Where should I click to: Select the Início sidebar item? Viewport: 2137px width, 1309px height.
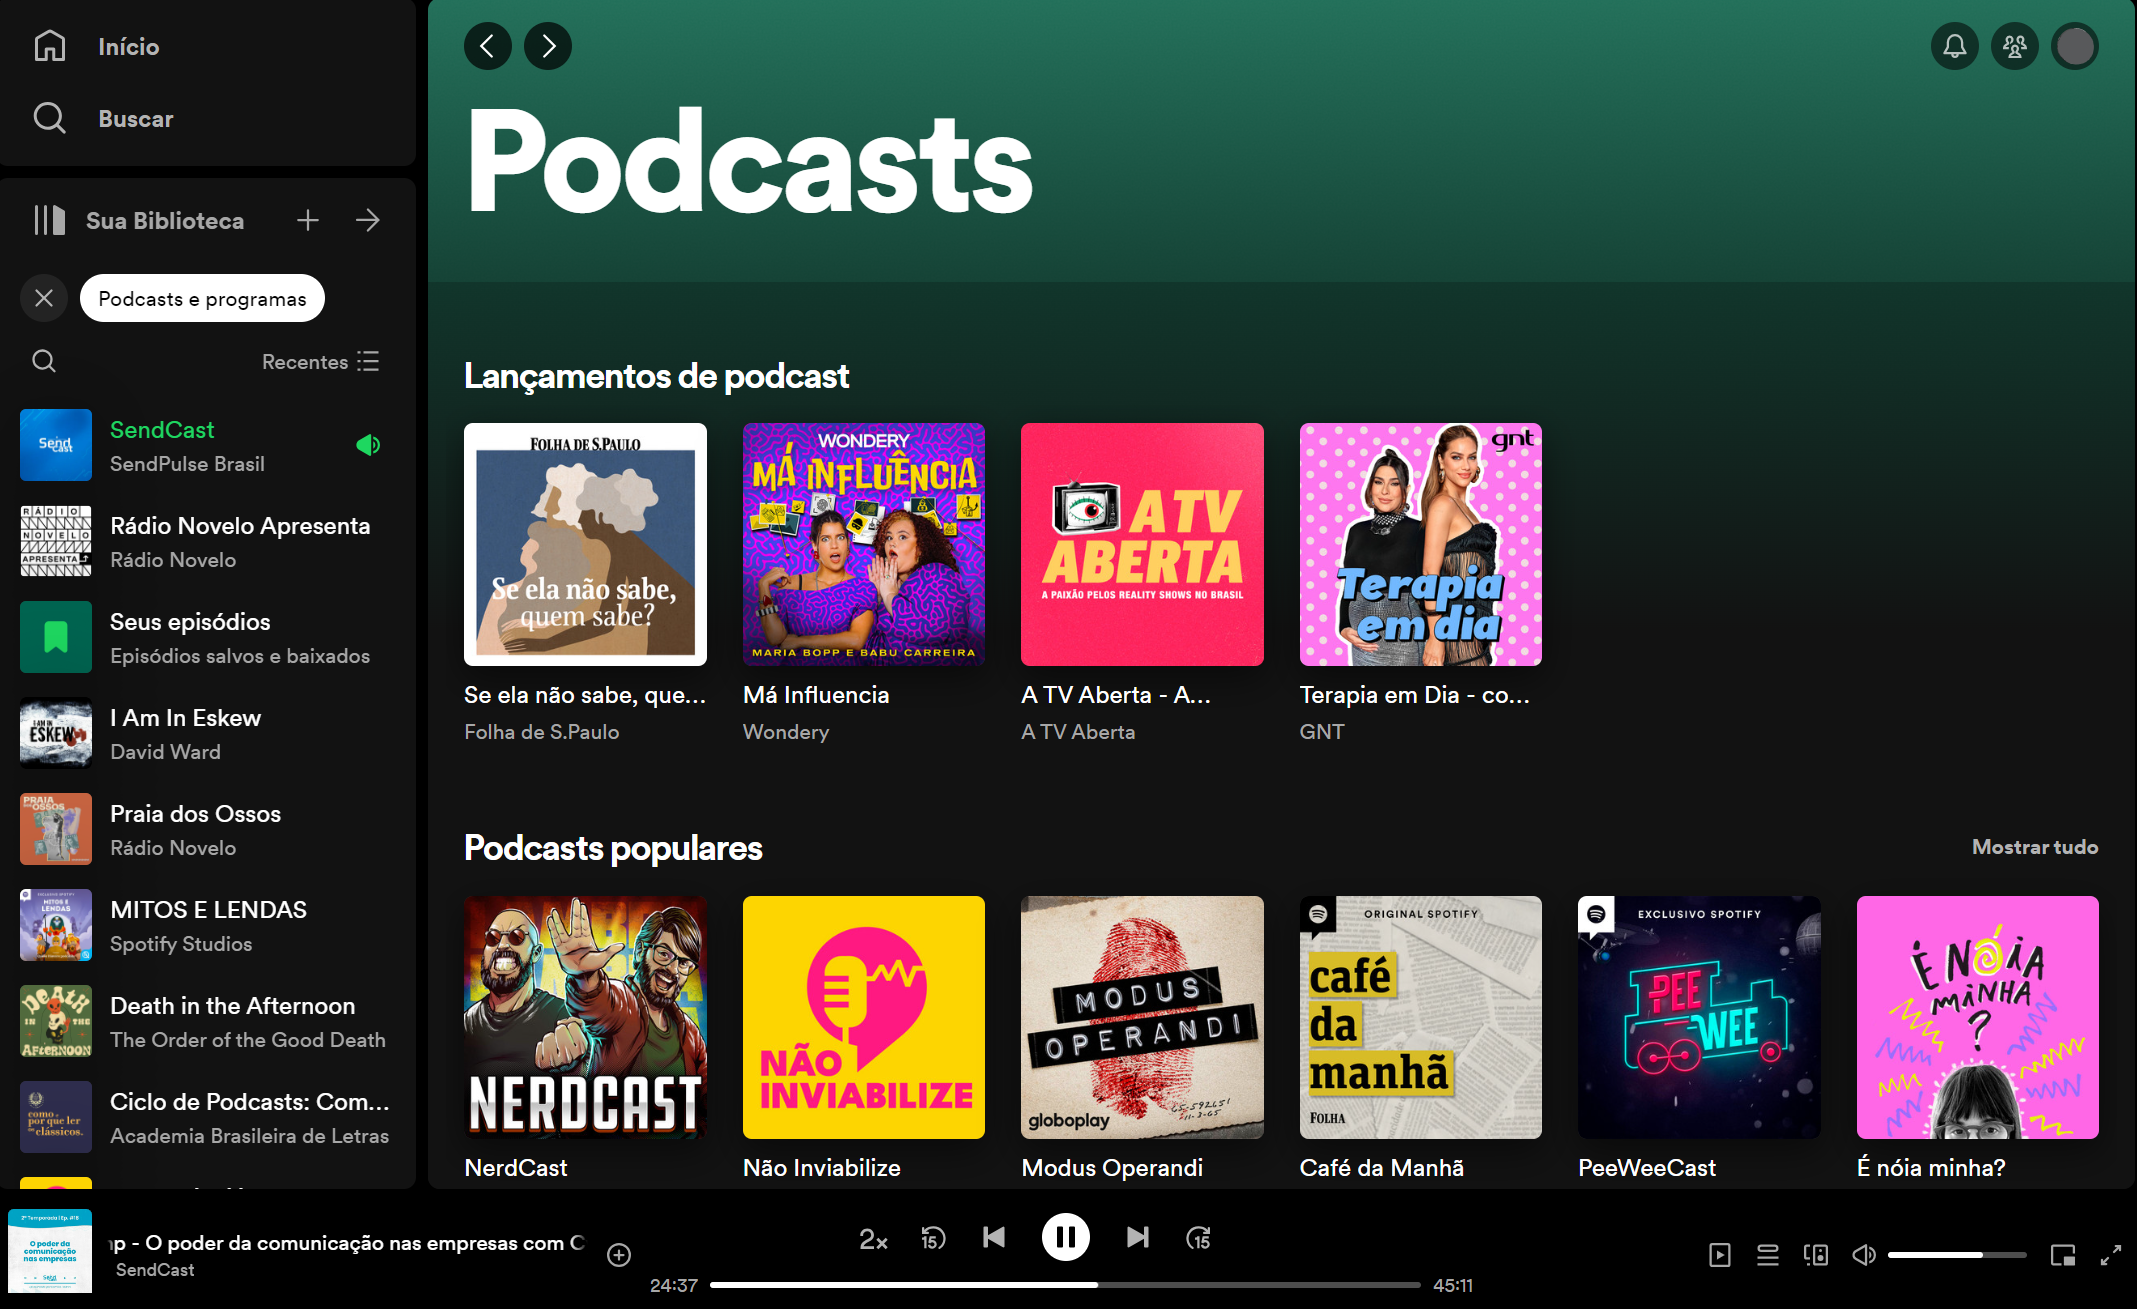click(x=128, y=46)
